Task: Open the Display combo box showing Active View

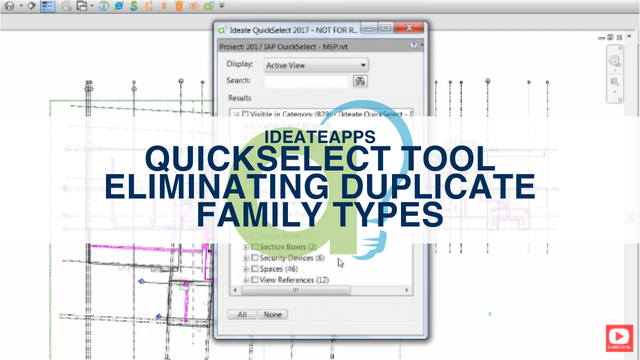Action: [316, 65]
